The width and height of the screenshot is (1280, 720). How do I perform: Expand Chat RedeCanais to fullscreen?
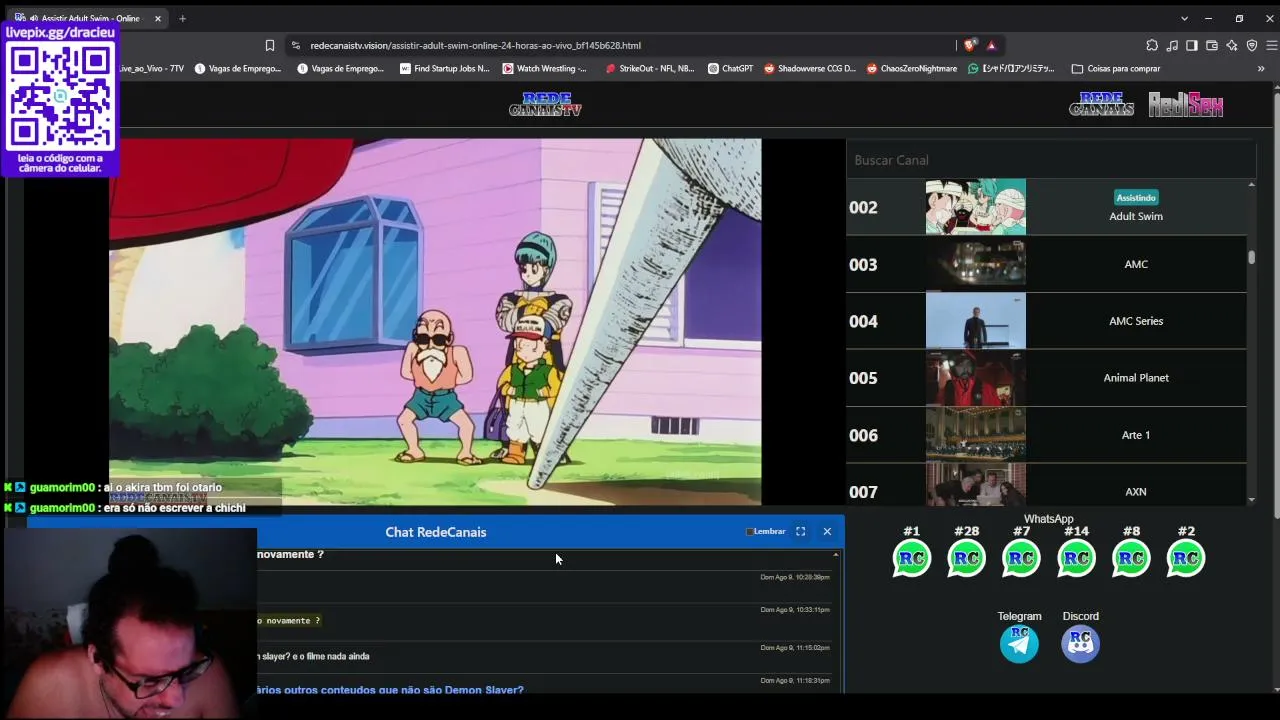(x=800, y=532)
